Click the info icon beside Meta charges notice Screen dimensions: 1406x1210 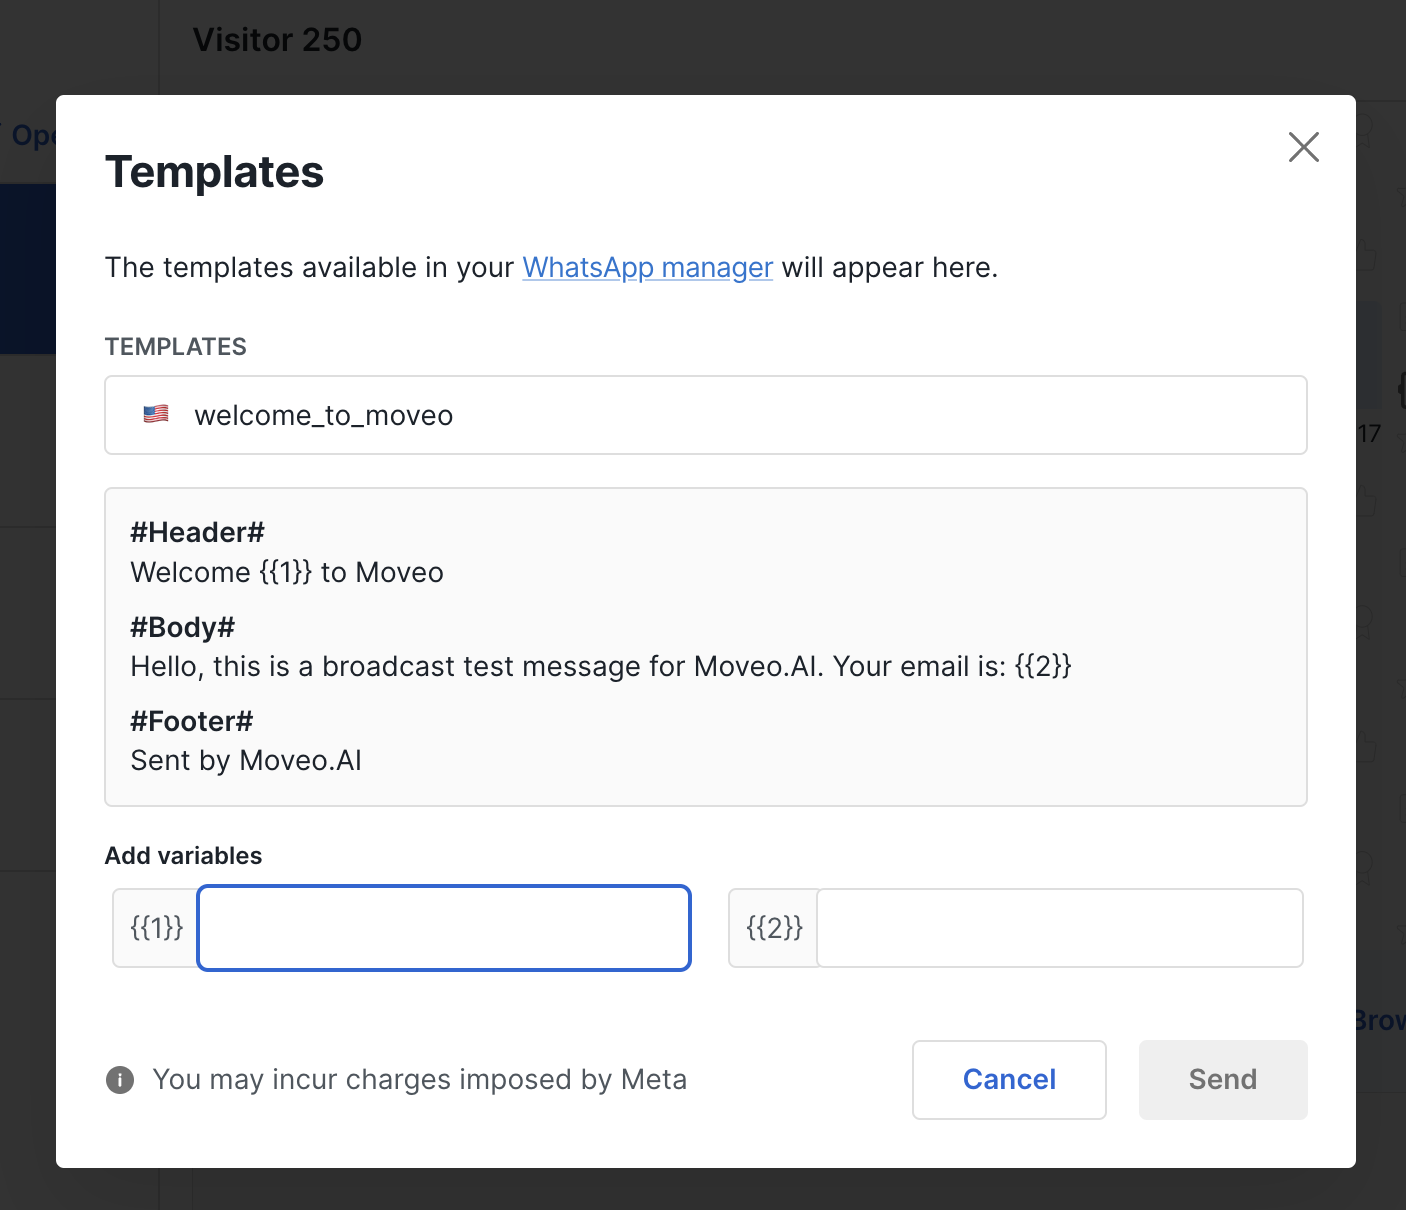pyautogui.click(x=120, y=1080)
